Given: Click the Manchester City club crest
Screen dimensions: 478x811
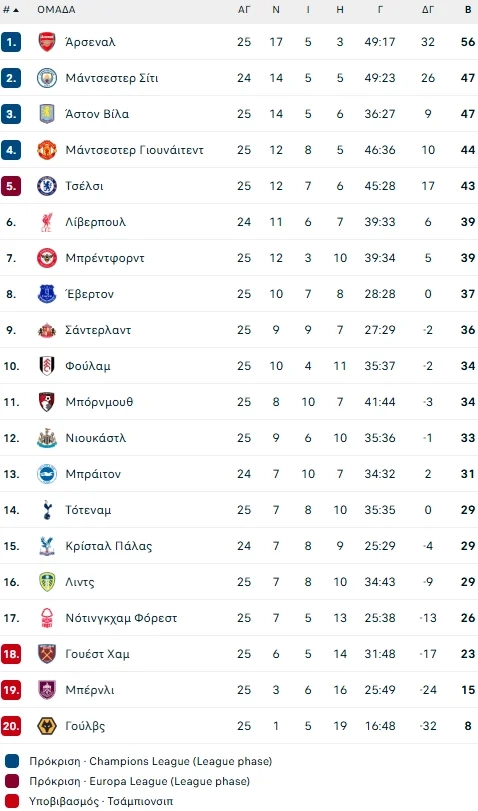Looking at the screenshot, I should pos(47,78).
